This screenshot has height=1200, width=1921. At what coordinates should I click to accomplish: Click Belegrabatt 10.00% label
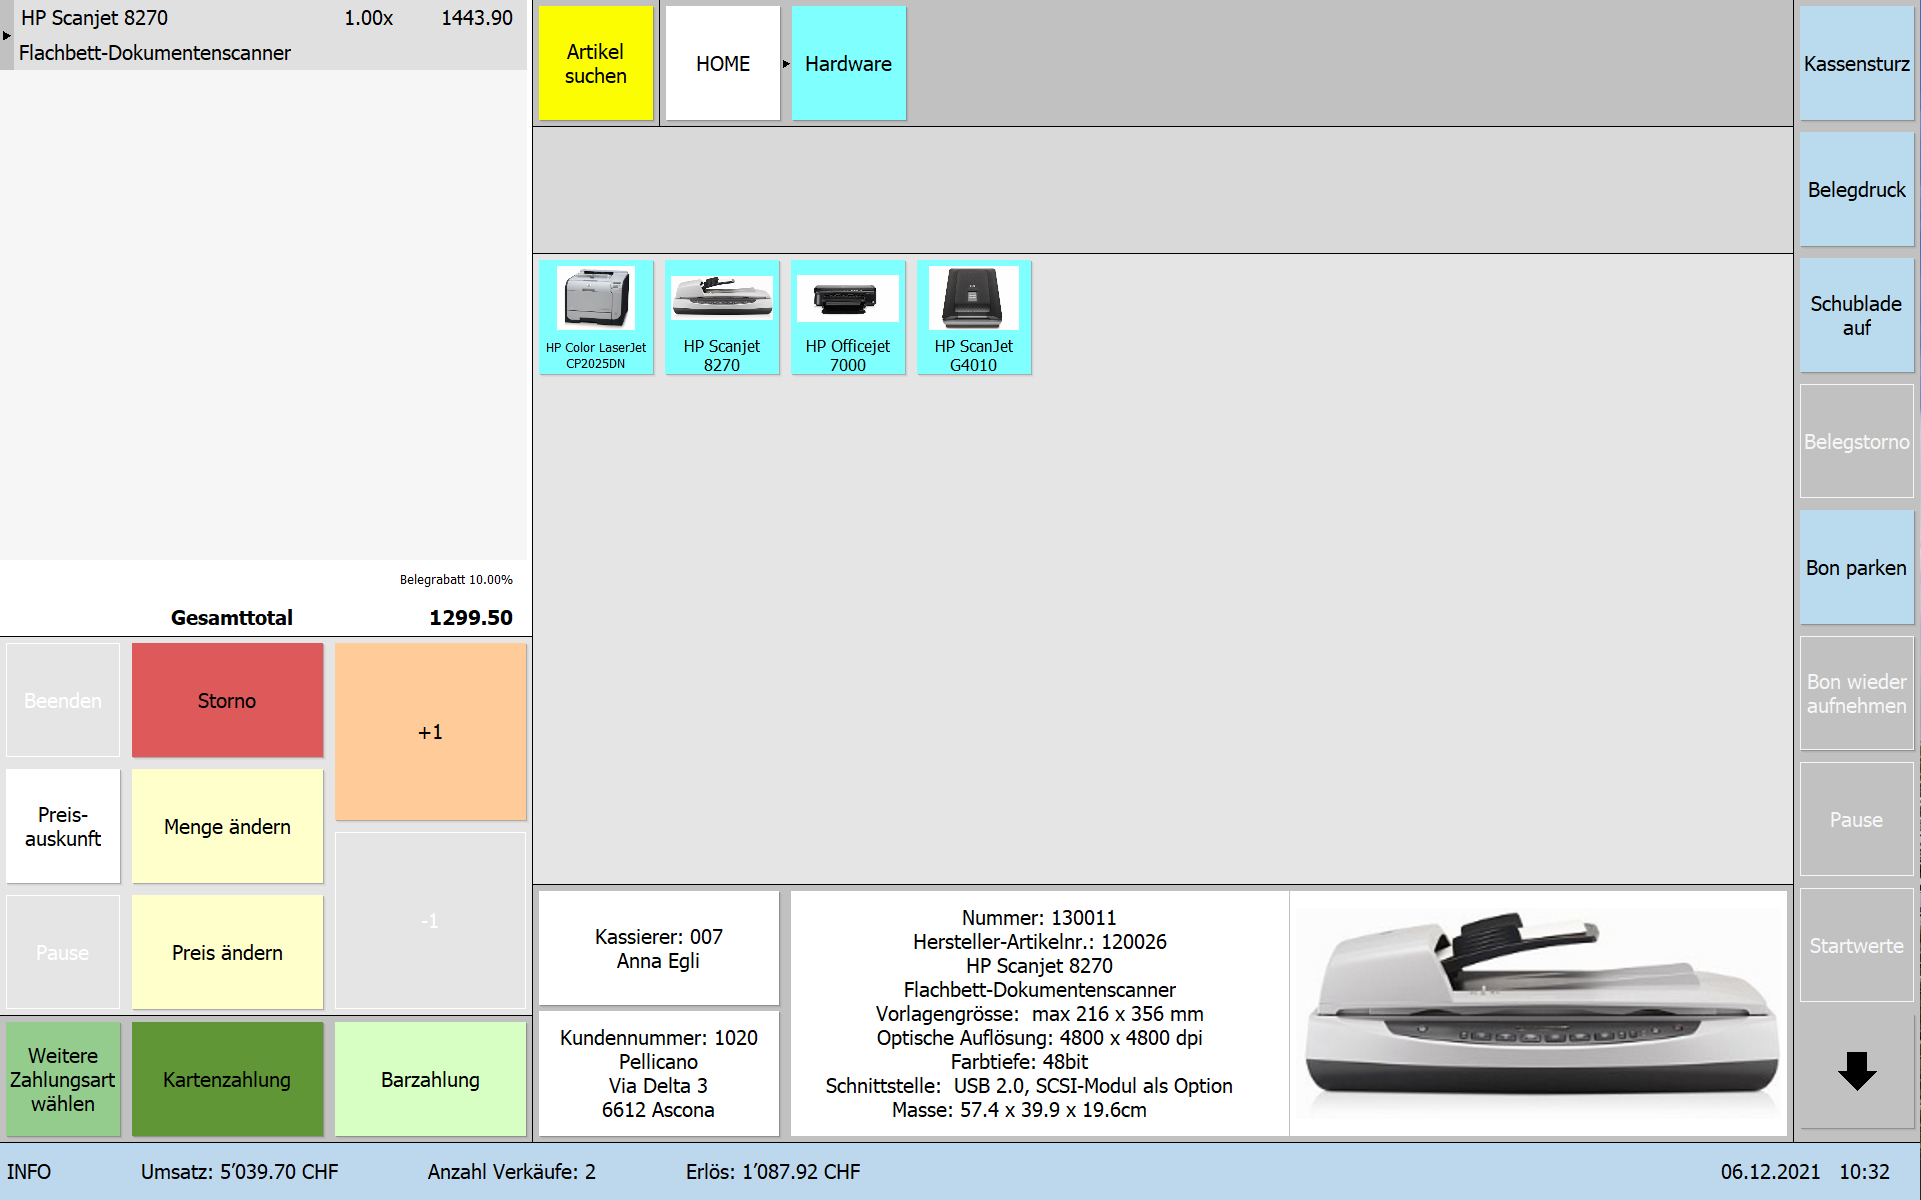coord(456,580)
